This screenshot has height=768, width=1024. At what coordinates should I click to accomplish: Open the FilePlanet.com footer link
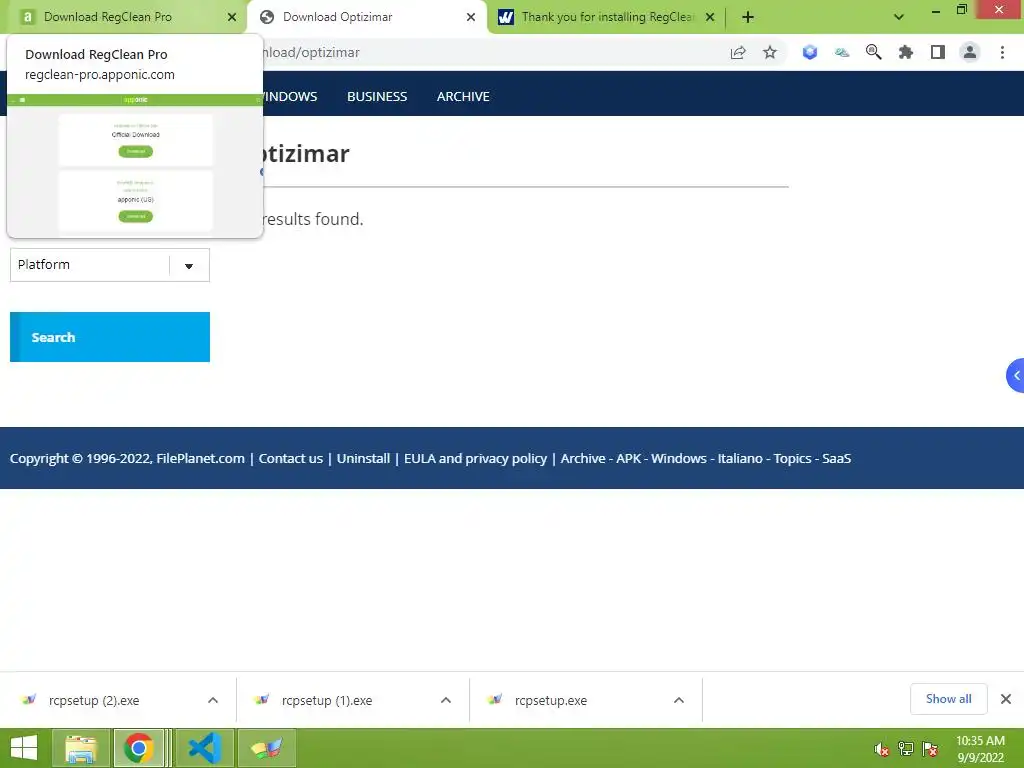200,458
